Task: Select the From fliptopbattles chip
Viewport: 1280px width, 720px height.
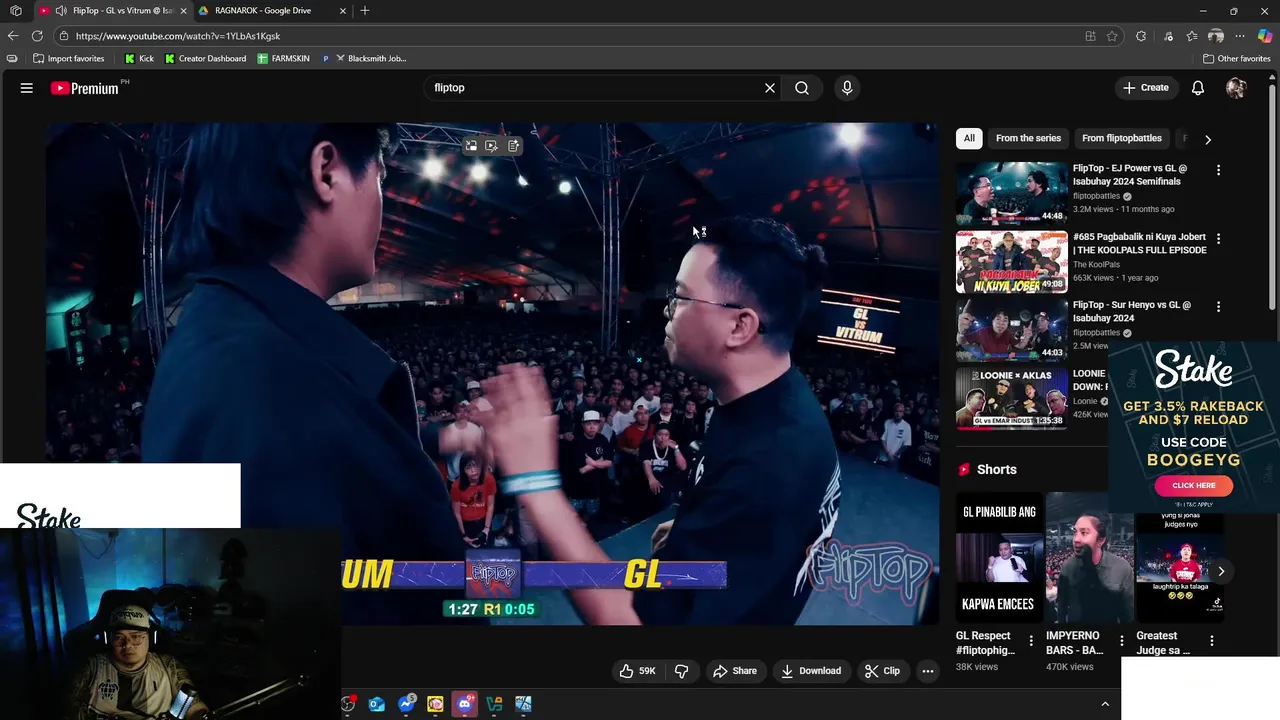Action: (1122, 138)
